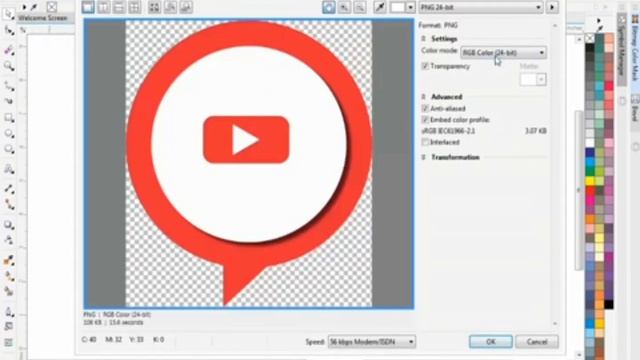Select the Polygon tool in toolbox
The height and width of the screenshot is (360, 640).
point(9,150)
